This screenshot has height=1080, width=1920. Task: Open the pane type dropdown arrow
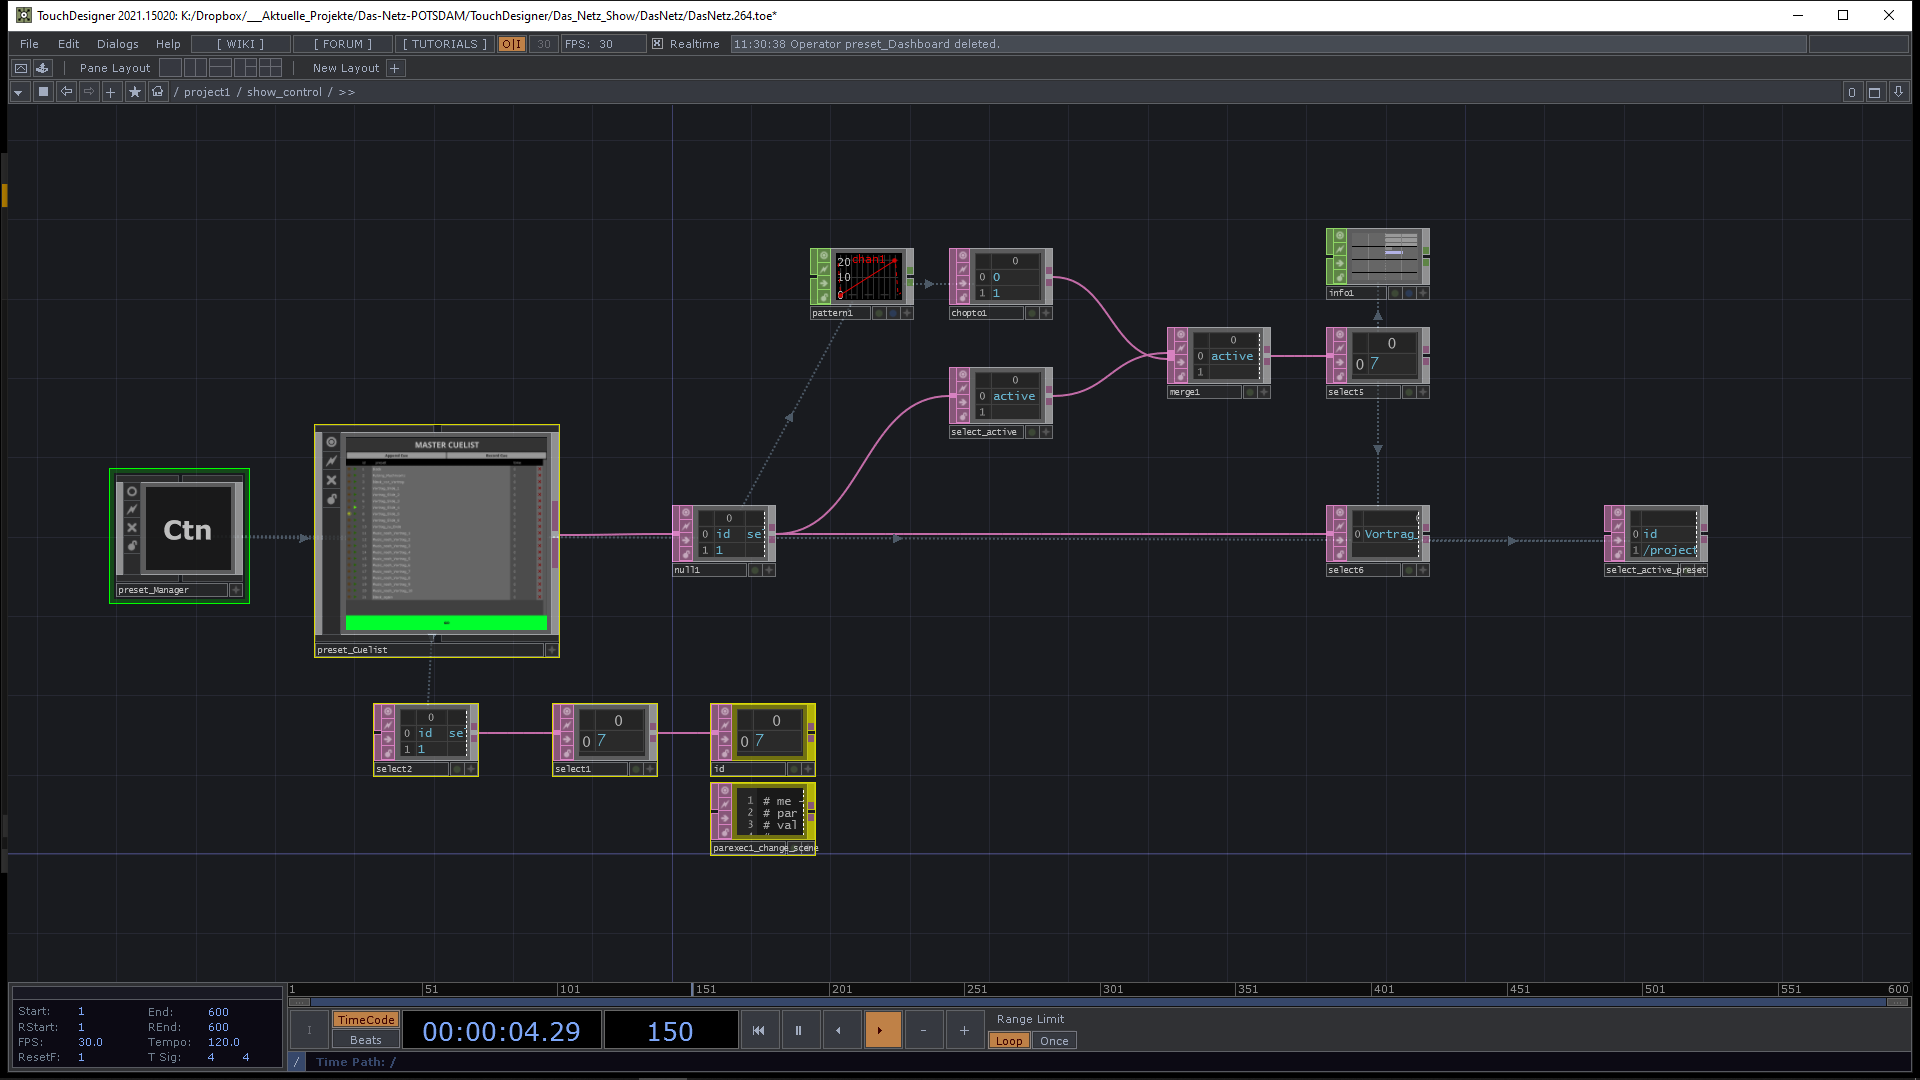(18, 92)
